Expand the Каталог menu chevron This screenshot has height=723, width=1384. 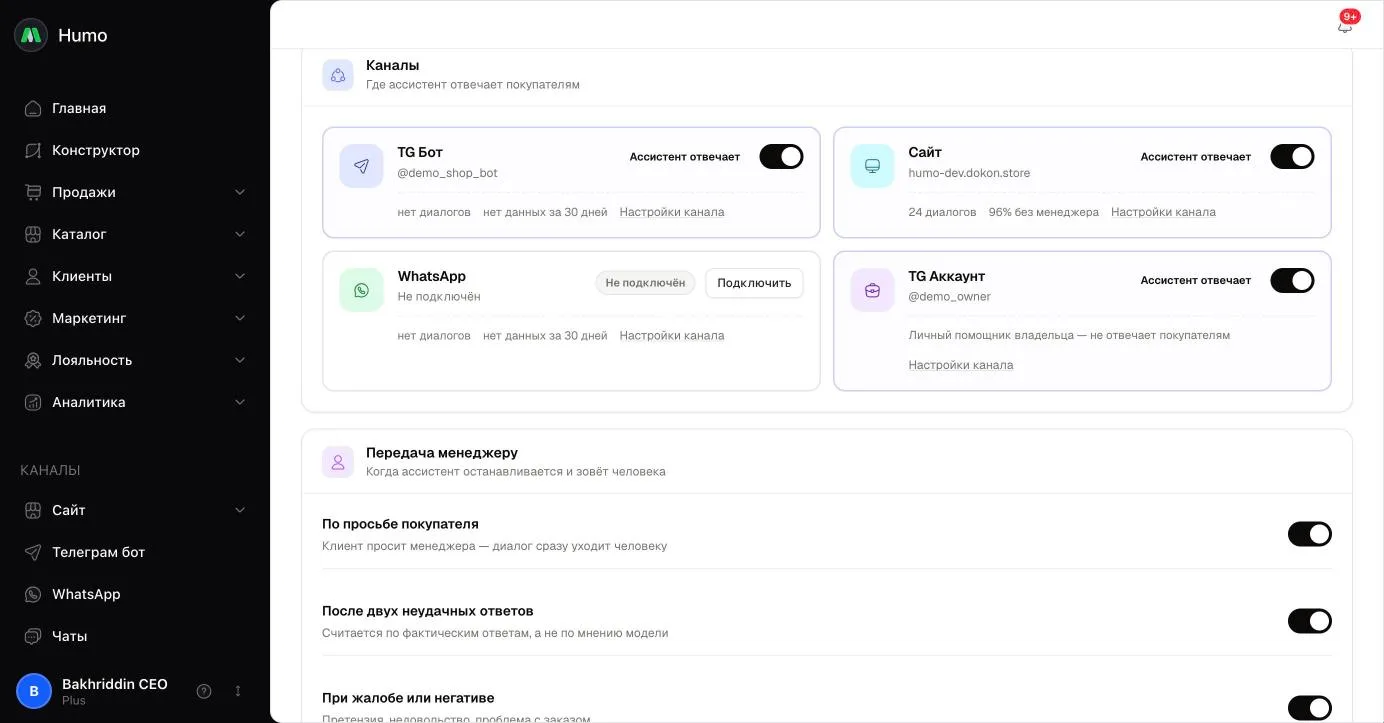(x=240, y=234)
